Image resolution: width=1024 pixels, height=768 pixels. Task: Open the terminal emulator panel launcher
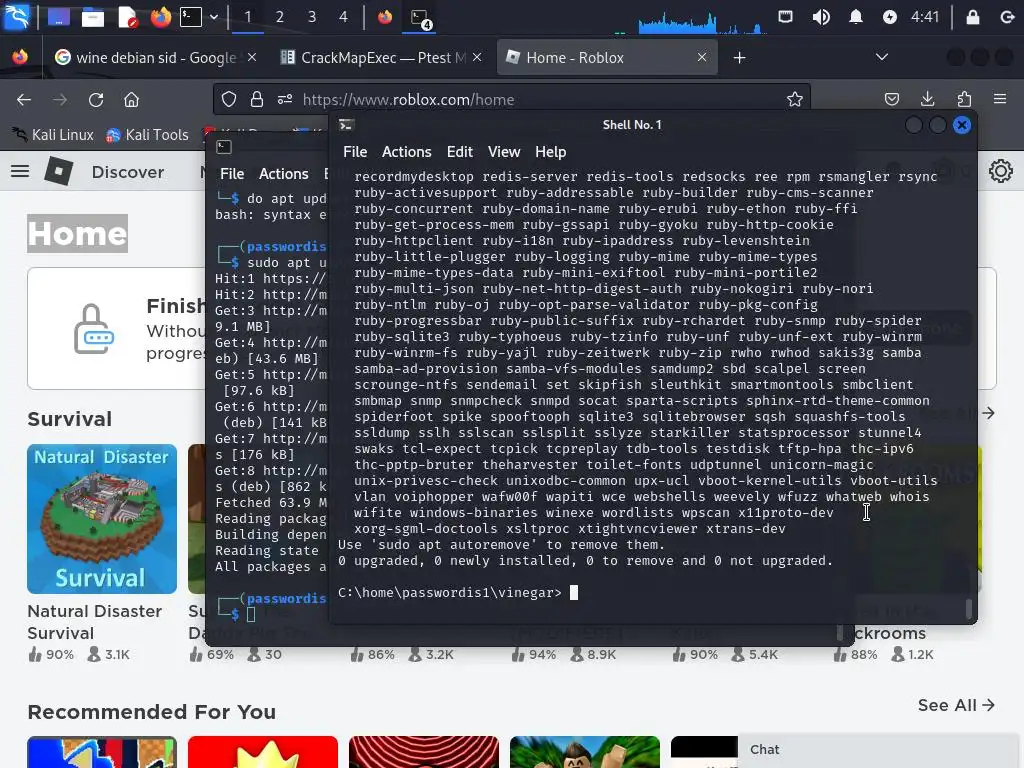(x=191, y=17)
